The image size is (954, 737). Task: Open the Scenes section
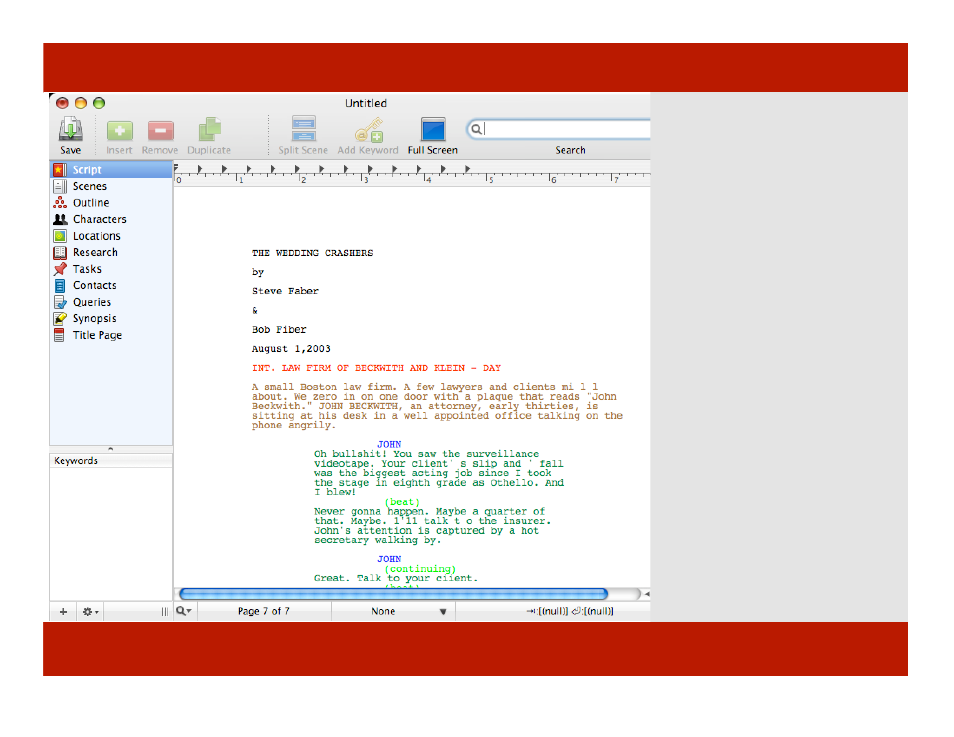[x=111, y=186]
